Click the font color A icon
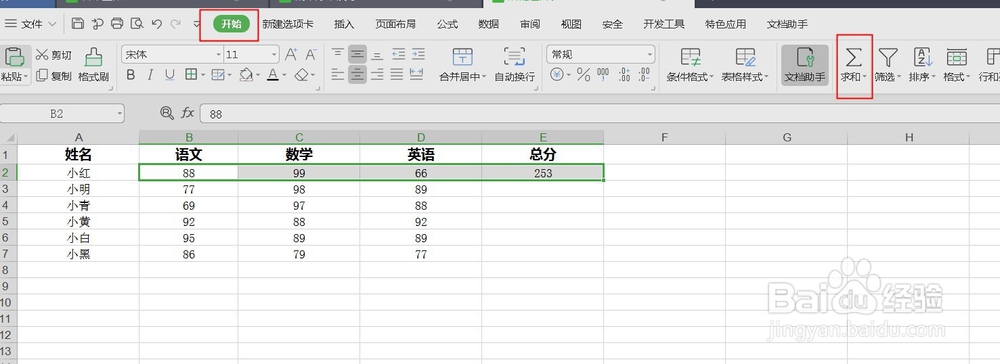1000x364 pixels. [273, 75]
